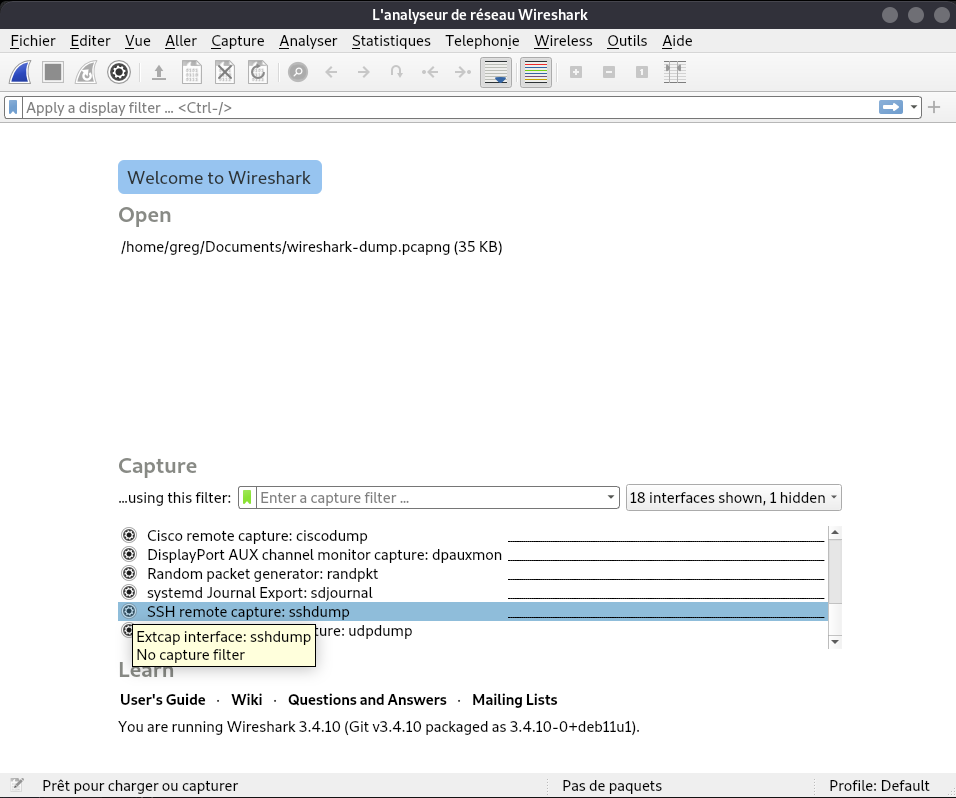Open the interfaces shown dropdown

733,497
